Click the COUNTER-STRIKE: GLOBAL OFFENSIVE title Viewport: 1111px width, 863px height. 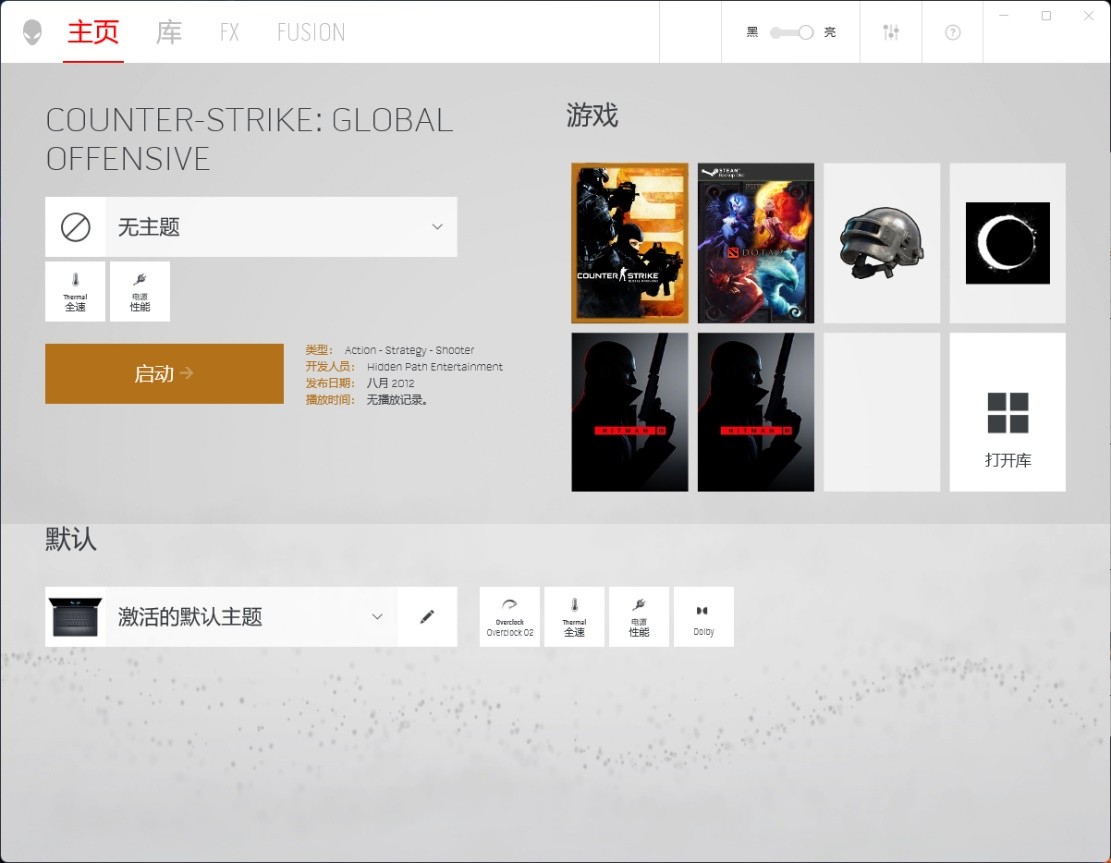point(249,140)
